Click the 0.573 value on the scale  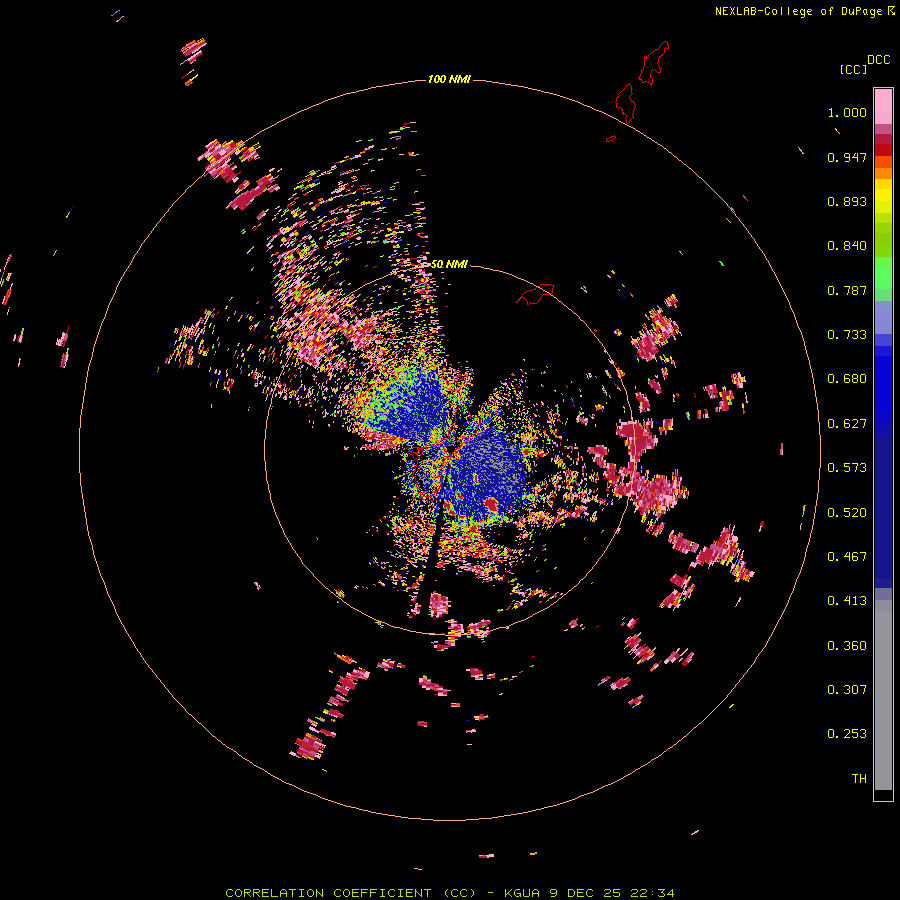tap(847, 468)
